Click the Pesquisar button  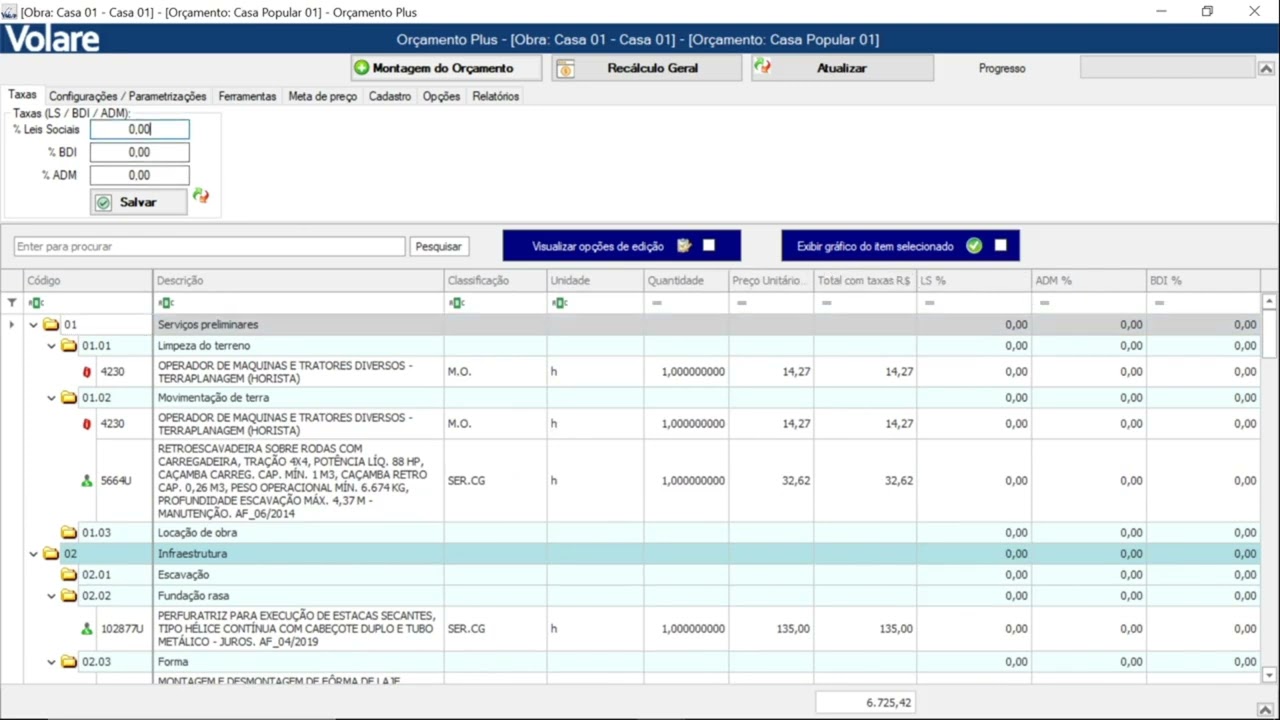click(x=439, y=246)
